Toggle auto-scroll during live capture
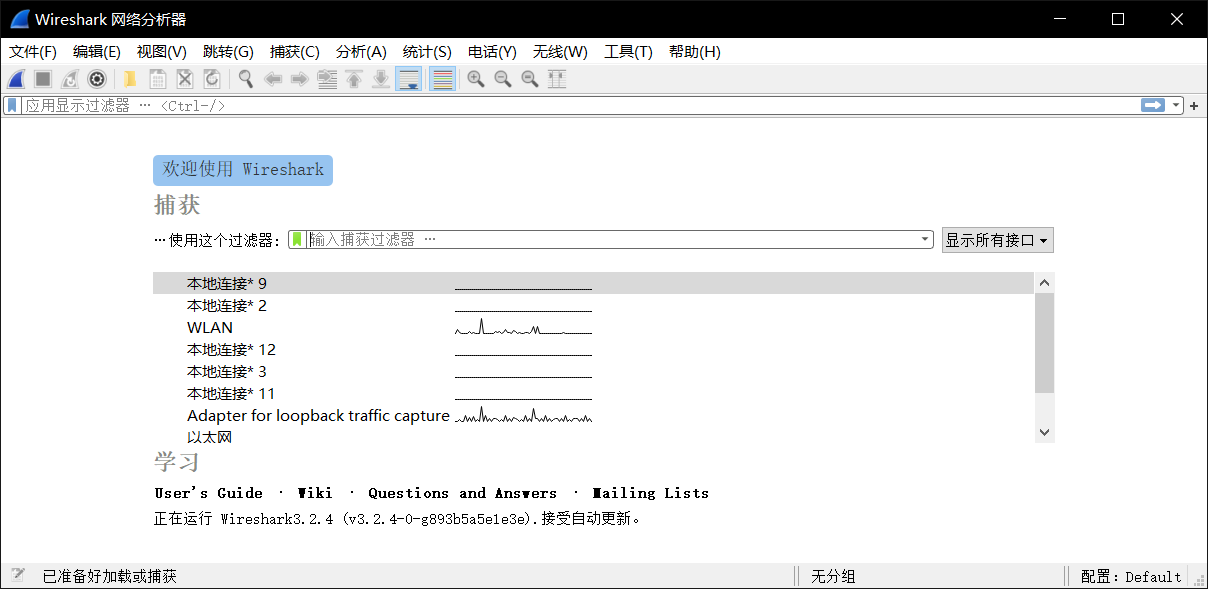1208x589 pixels. pyautogui.click(x=408, y=79)
